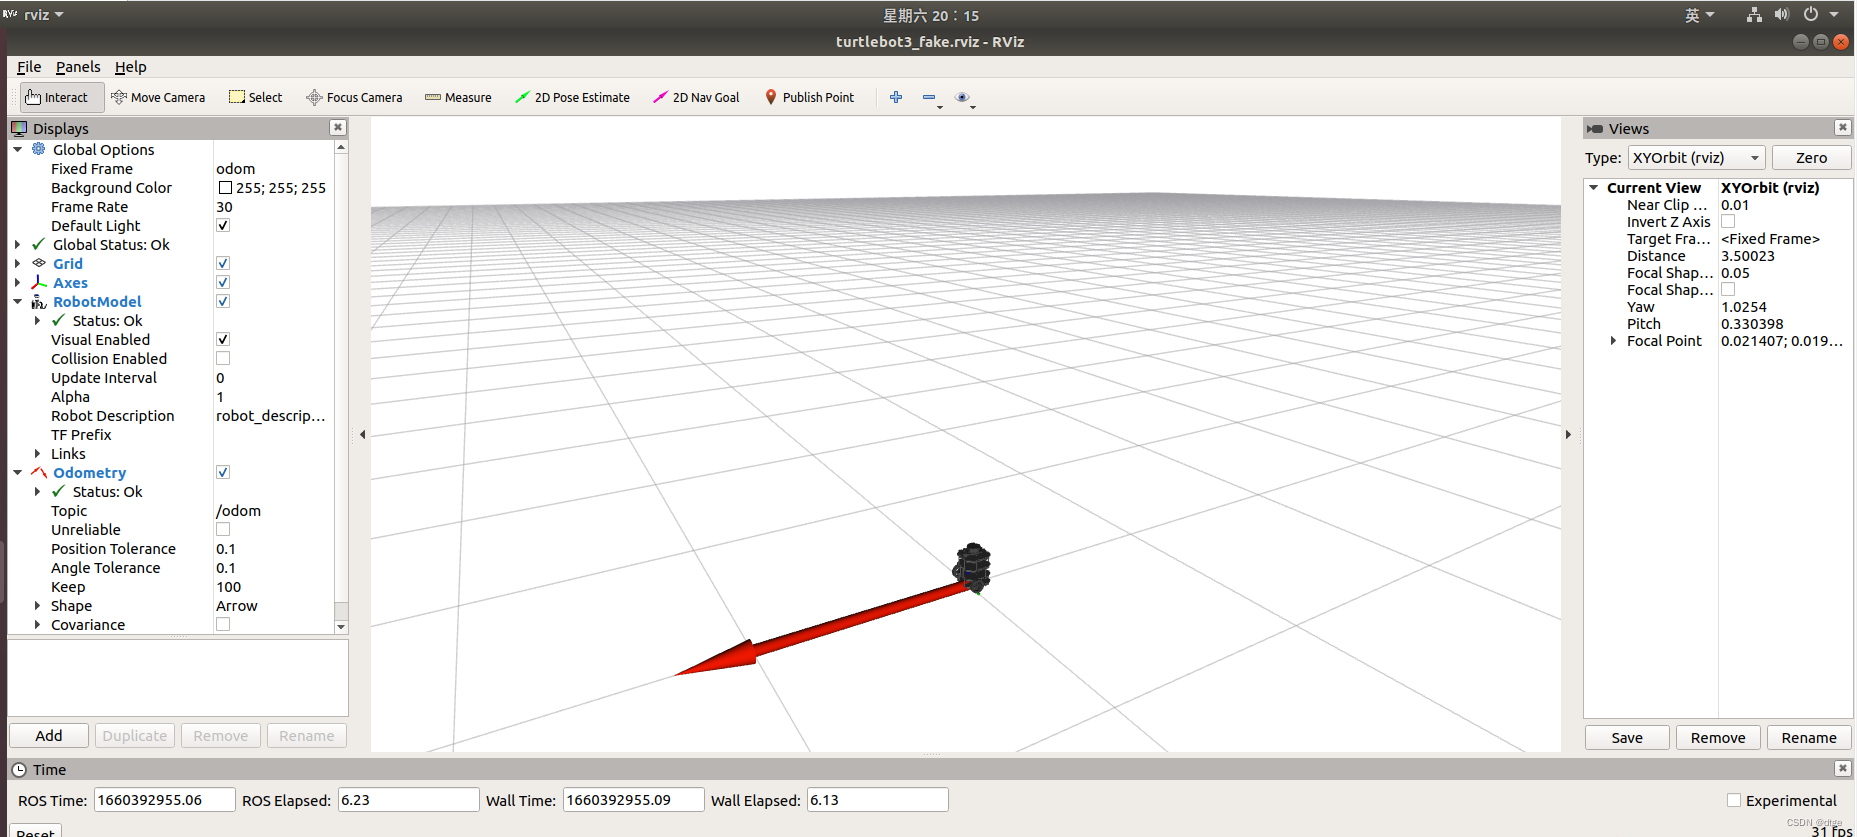Activate the Move Camera tool
This screenshot has width=1857, height=837.
pyautogui.click(x=158, y=97)
